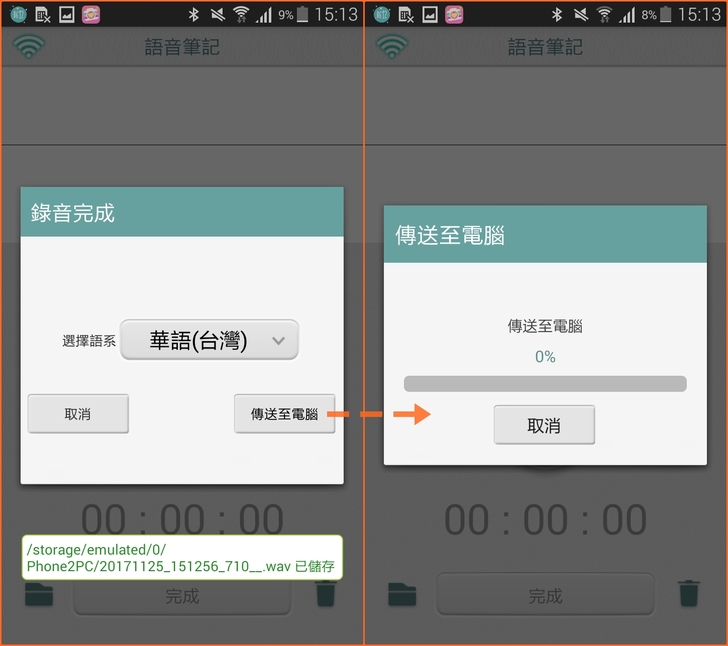728x646 pixels.
Task: Tap the 語音筆記 title on the right screen
Action: pos(545,47)
